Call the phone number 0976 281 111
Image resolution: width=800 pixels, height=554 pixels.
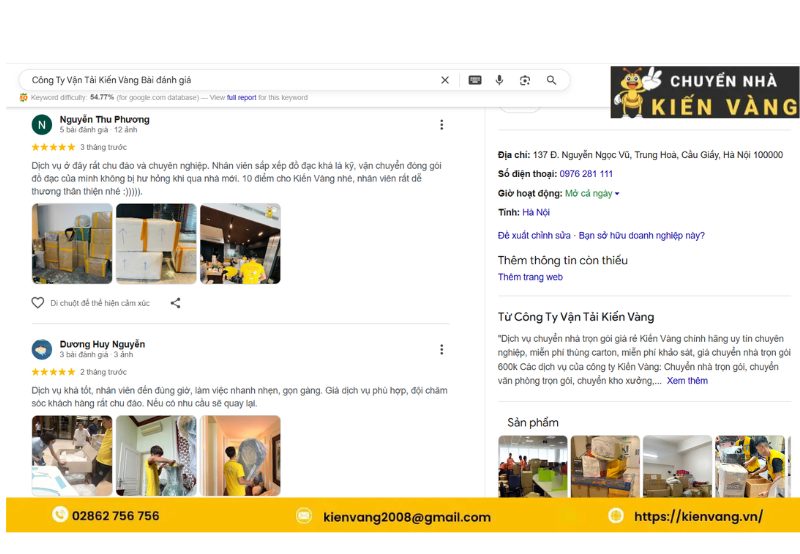click(586, 174)
